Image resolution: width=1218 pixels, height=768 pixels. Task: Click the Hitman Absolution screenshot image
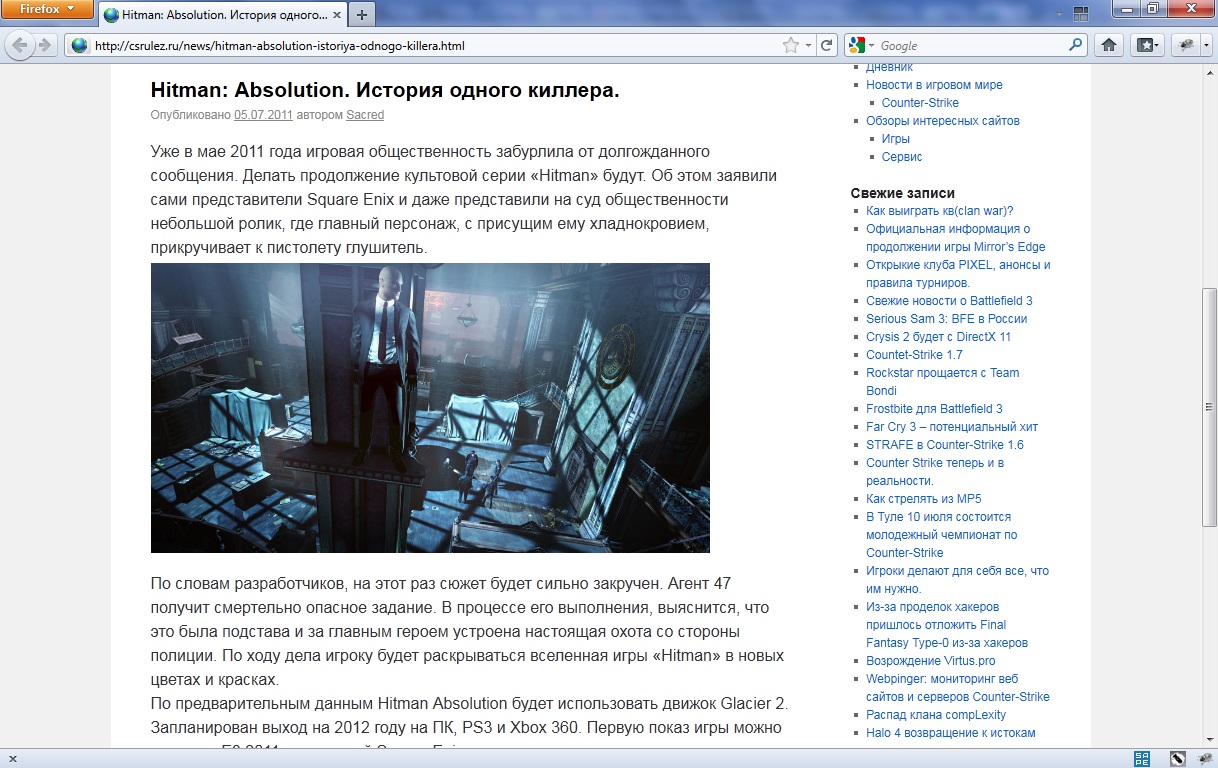pos(430,408)
